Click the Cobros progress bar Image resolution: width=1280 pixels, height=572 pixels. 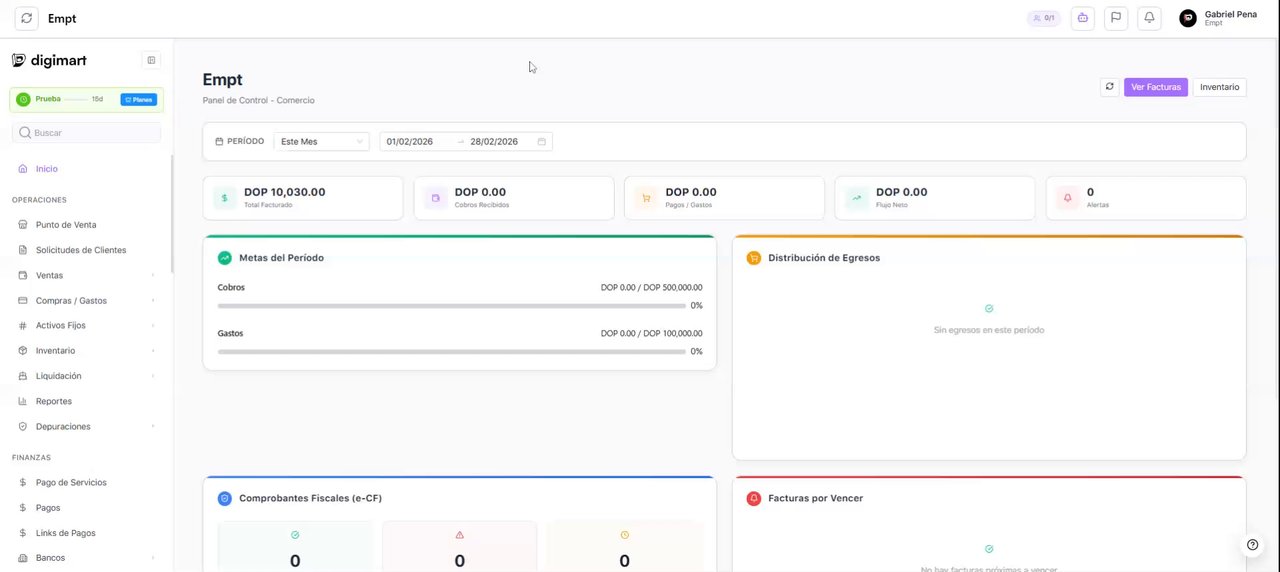click(x=451, y=305)
